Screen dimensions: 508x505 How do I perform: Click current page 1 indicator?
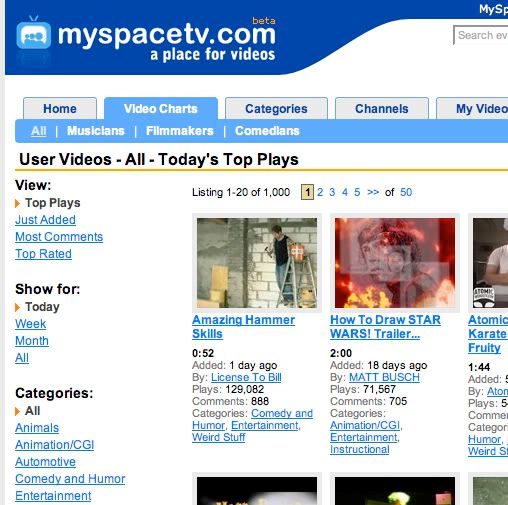pyautogui.click(x=307, y=192)
